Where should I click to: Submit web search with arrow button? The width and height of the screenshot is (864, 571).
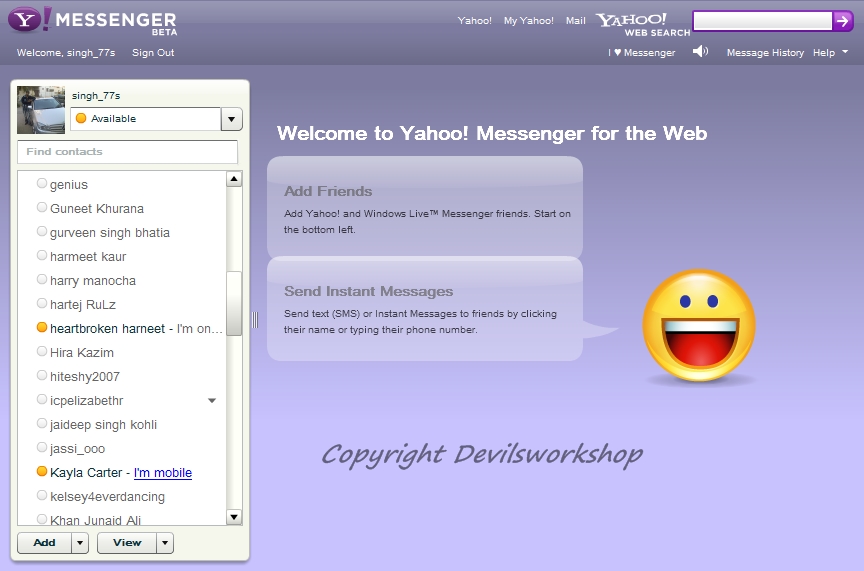[x=843, y=21]
